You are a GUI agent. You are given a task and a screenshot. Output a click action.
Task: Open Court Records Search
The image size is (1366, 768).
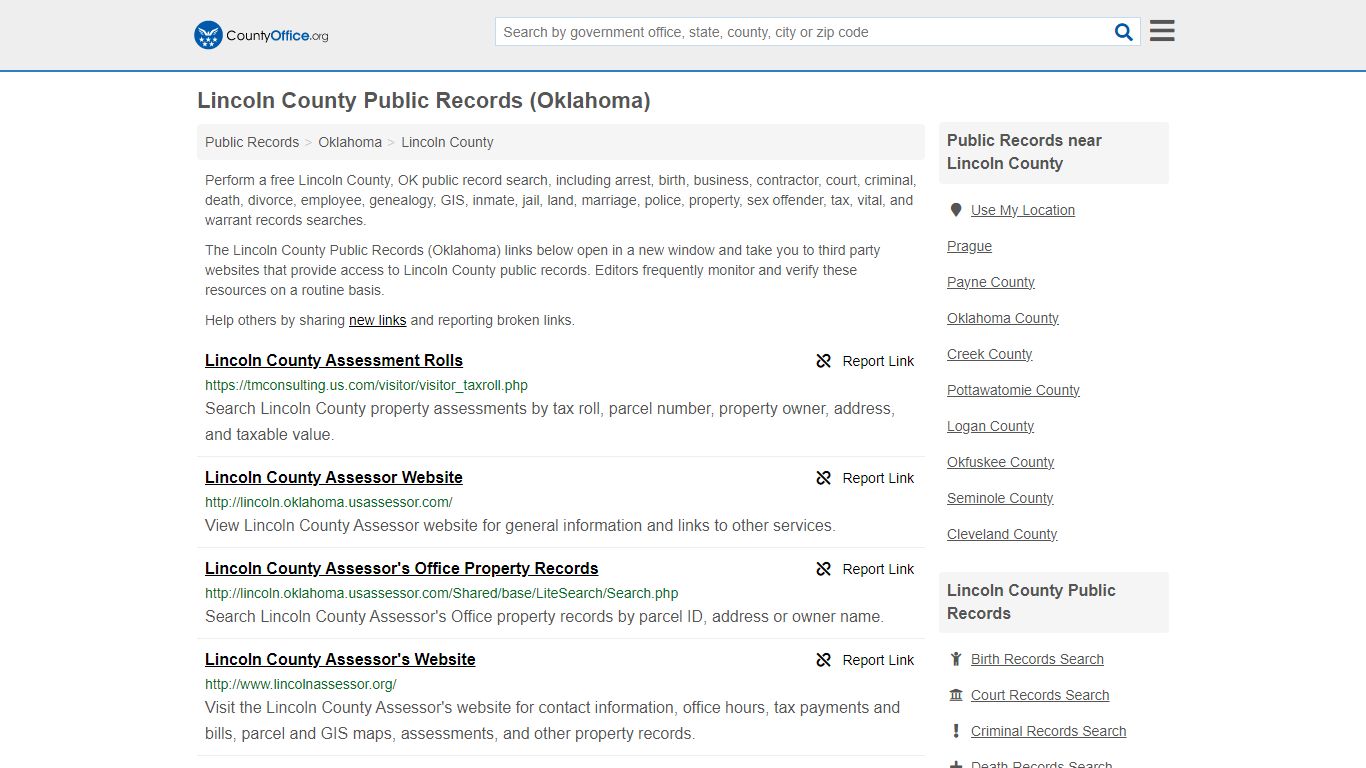1040,695
